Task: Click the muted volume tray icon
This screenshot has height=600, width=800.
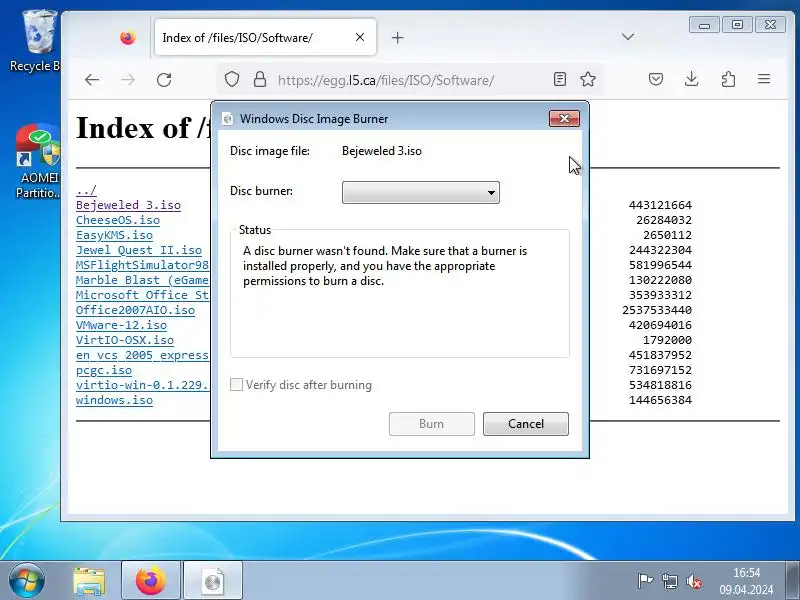Action: (694, 581)
